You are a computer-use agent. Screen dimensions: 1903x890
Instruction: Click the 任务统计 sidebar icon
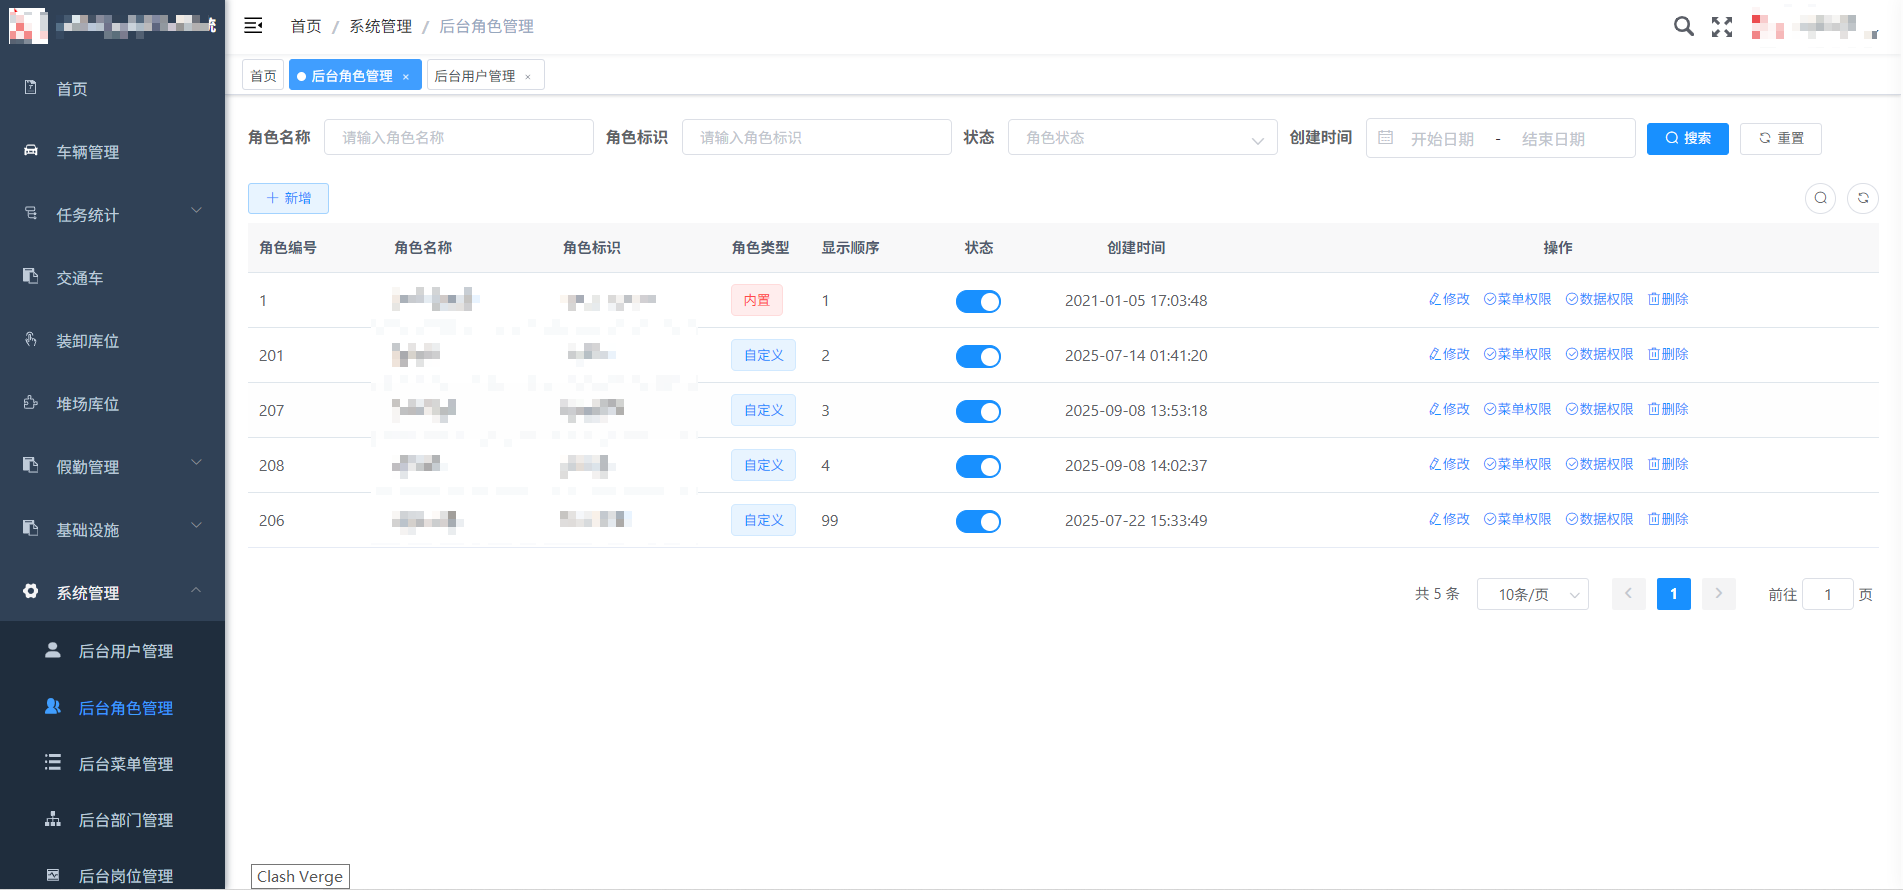click(31, 214)
